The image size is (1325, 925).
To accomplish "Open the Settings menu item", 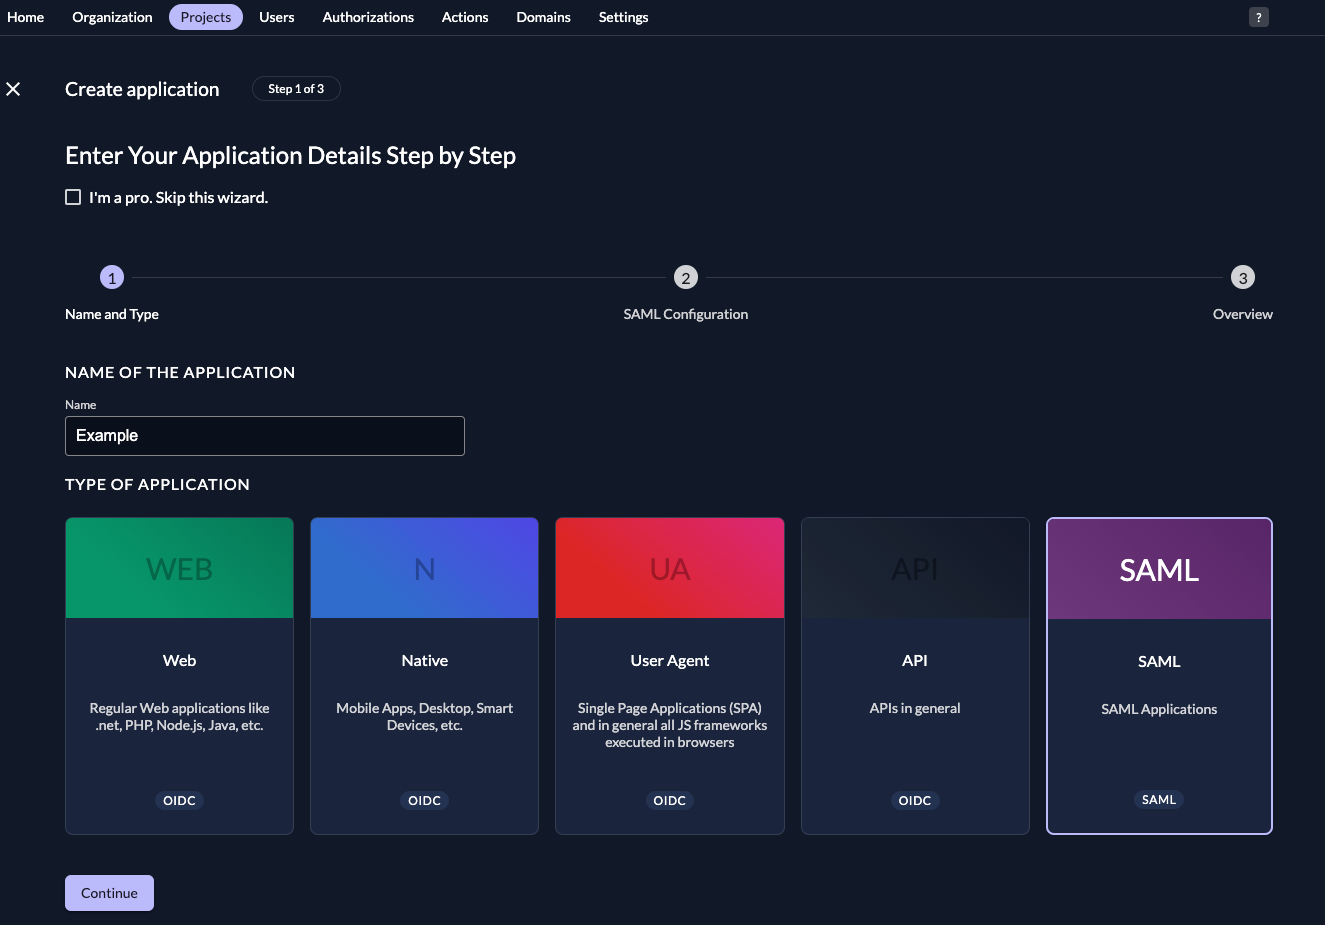I will tap(623, 17).
